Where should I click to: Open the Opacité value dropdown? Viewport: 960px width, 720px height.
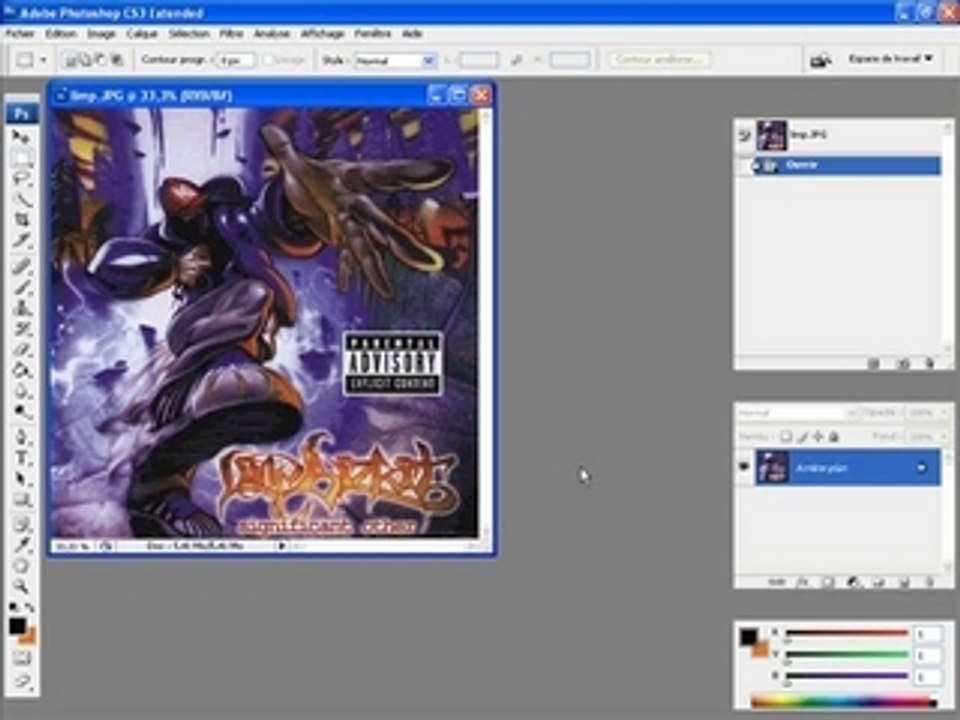coord(943,413)
